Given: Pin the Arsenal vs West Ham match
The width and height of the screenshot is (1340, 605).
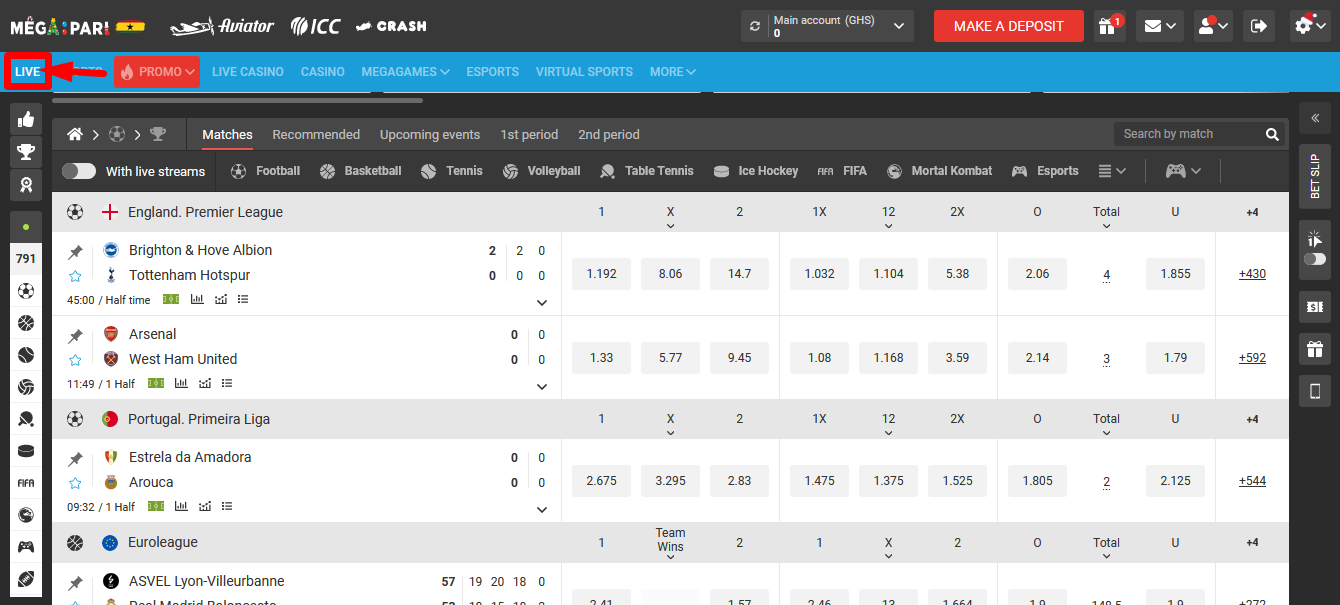Looking at the screenshot, I should pyautogui.click(x=76, y=334).
